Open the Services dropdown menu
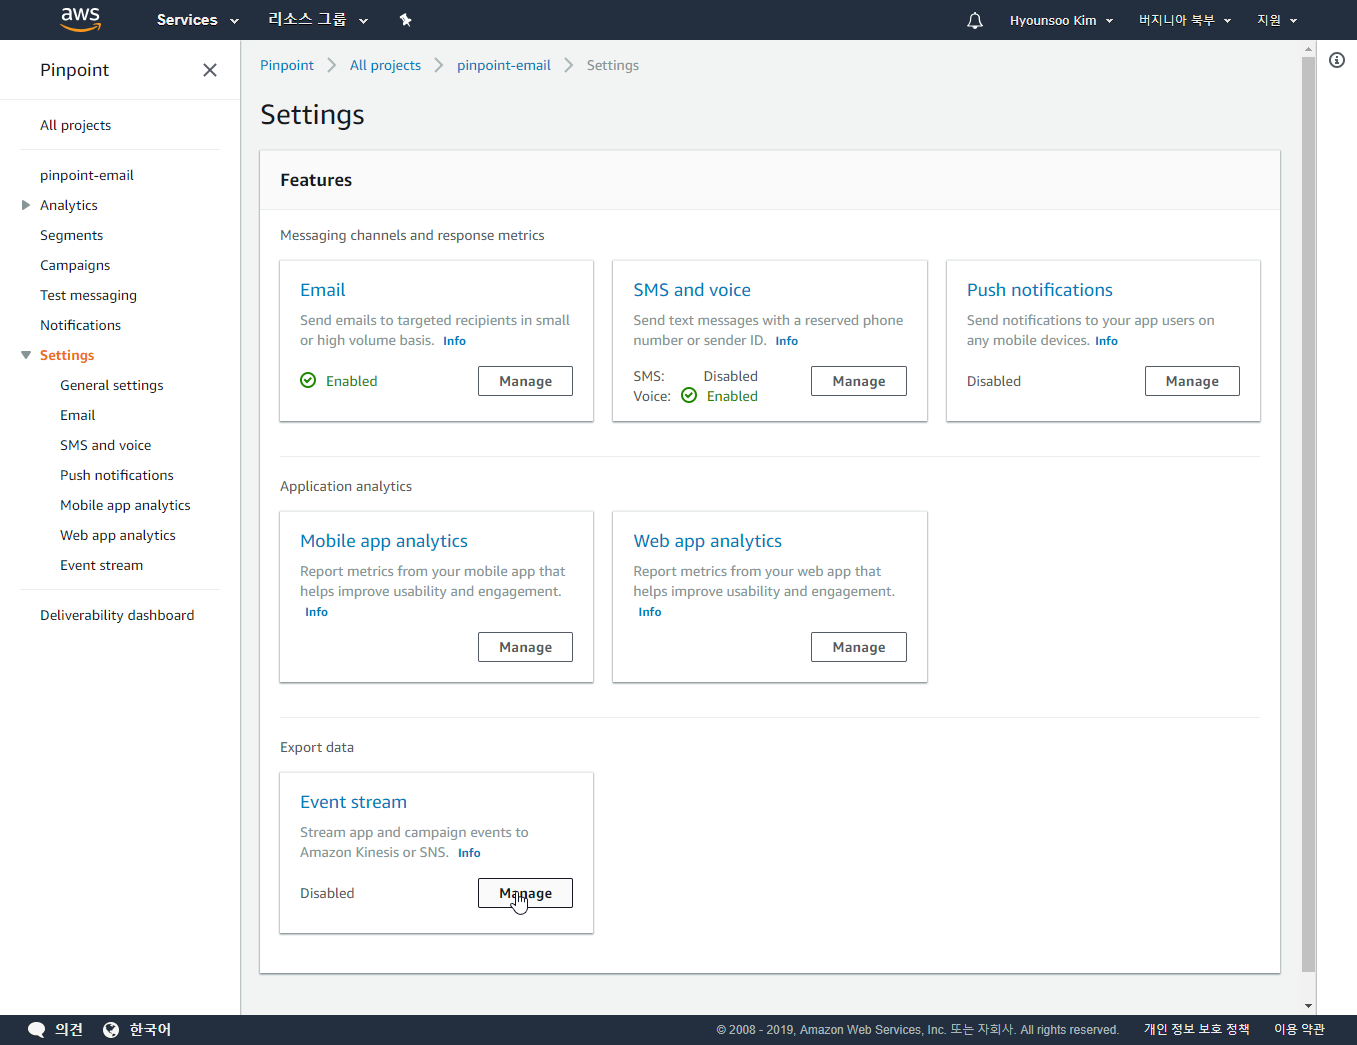This screenshot has width=1357, height=1045. pyautogui.click(x=198, y=20)
